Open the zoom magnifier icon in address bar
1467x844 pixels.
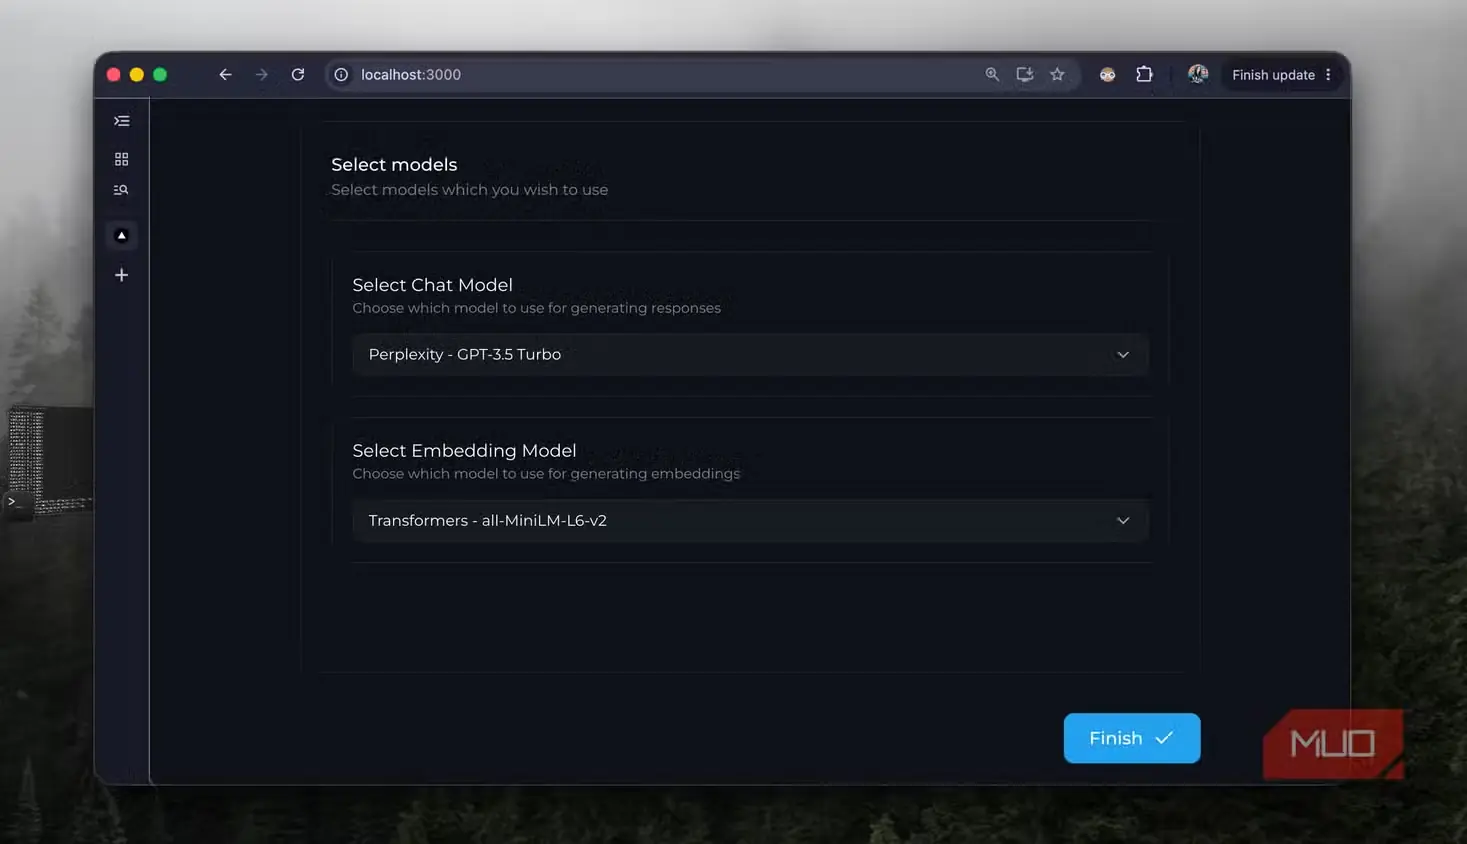click(992, 75)
